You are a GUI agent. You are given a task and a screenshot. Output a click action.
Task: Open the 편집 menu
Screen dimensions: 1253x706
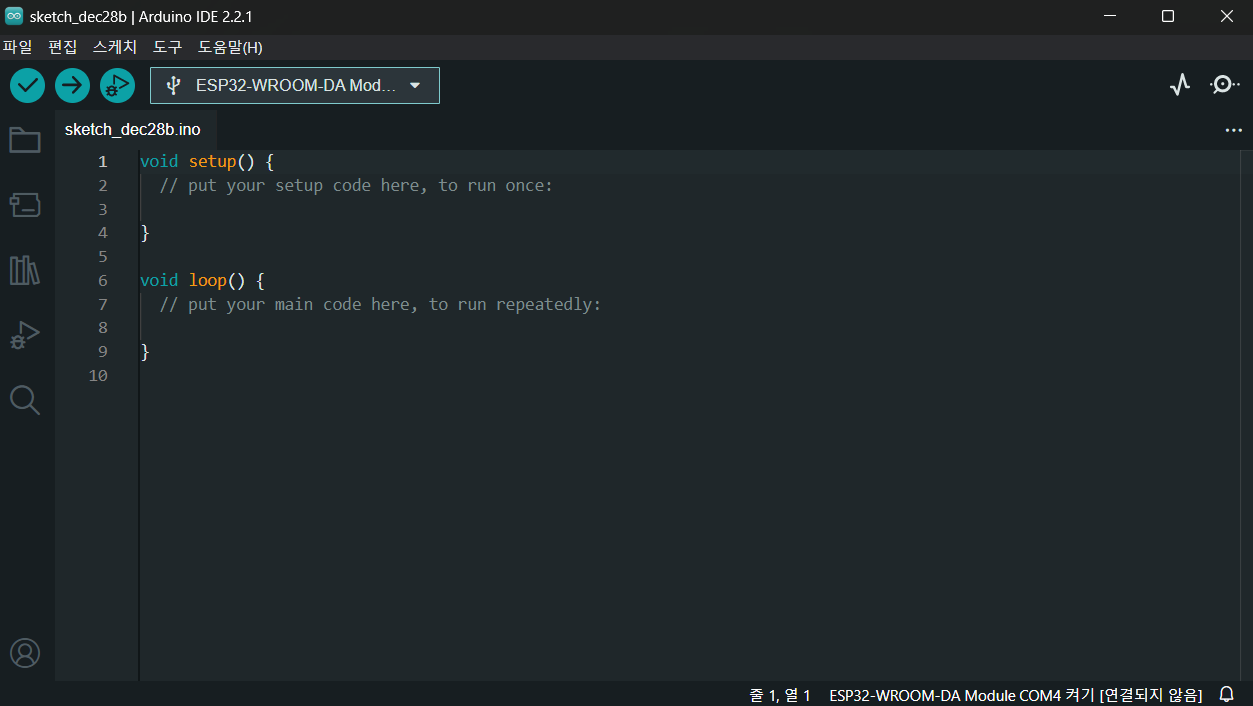pos(62,47)
